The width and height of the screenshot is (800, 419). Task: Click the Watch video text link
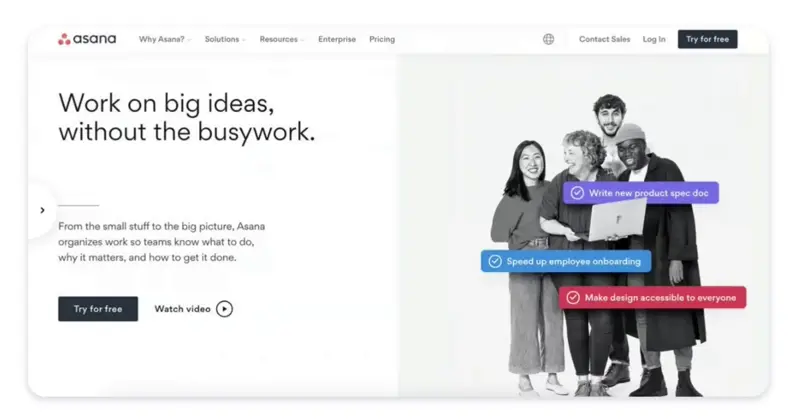point(183,309)
